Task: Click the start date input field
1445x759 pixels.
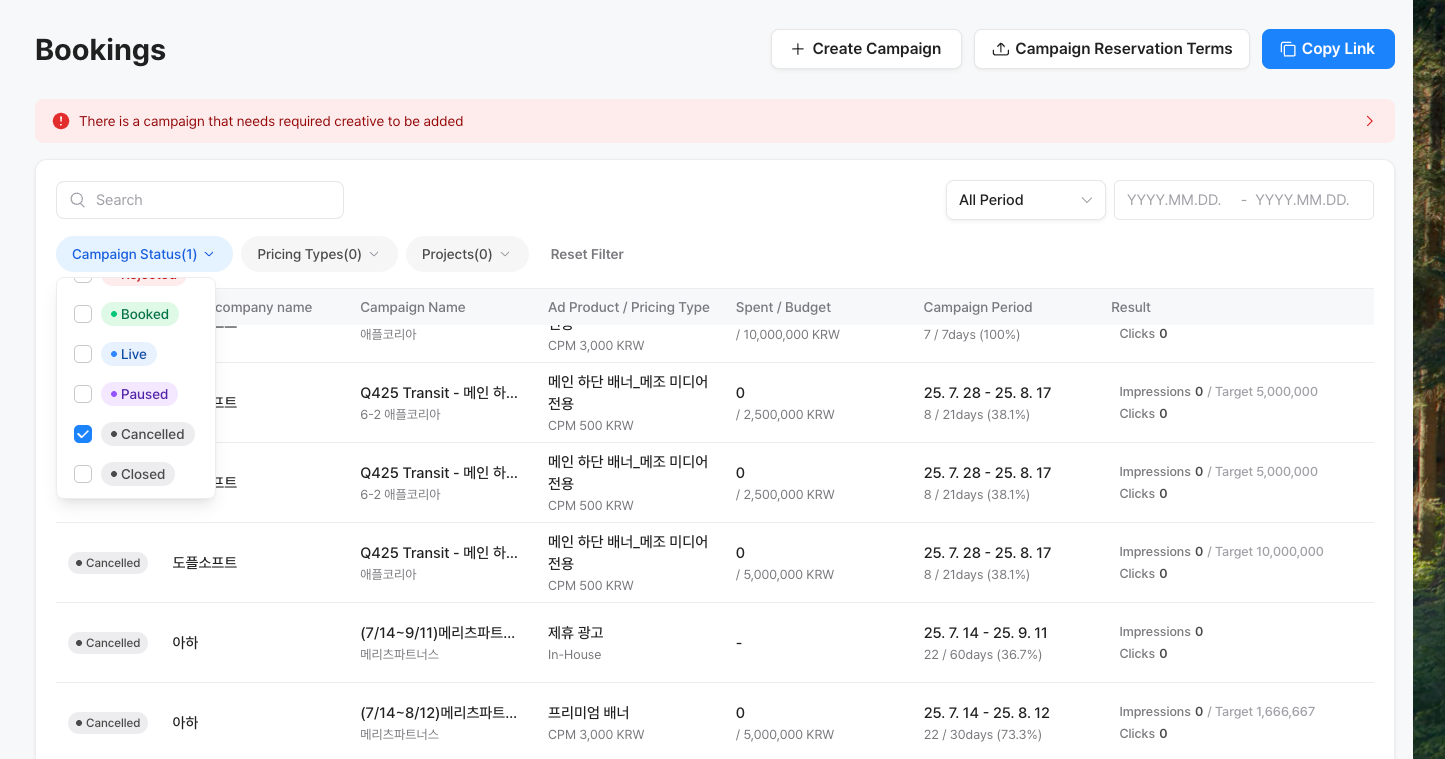Action: [1174, 200]
